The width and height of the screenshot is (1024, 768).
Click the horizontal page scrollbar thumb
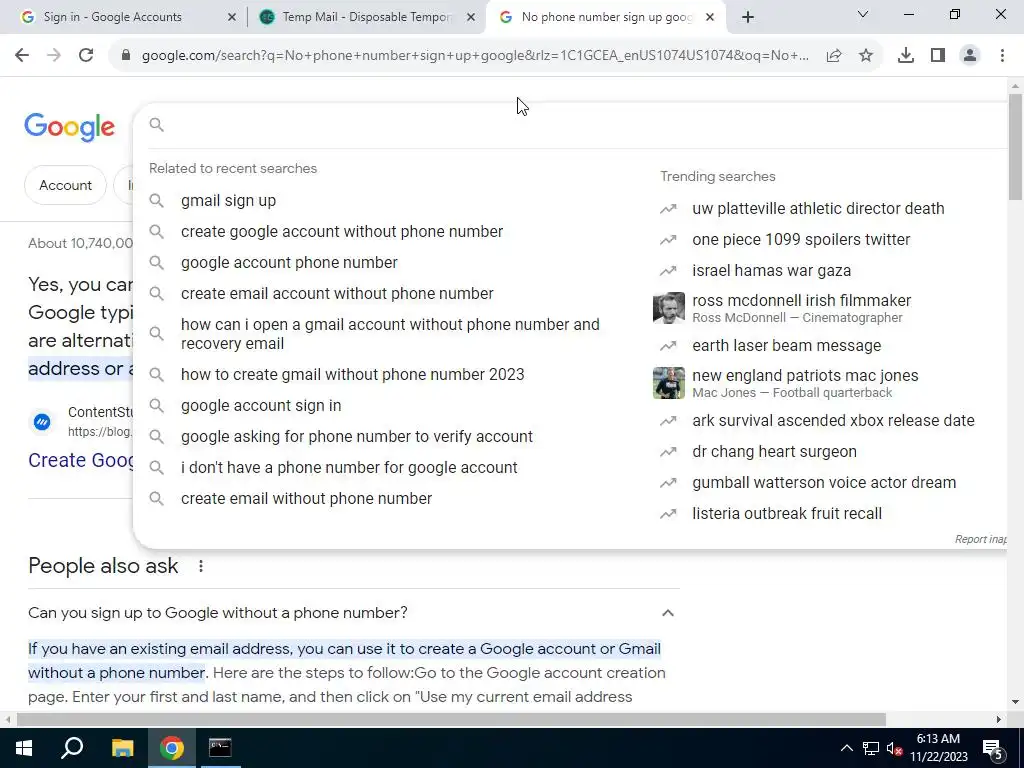451,719
